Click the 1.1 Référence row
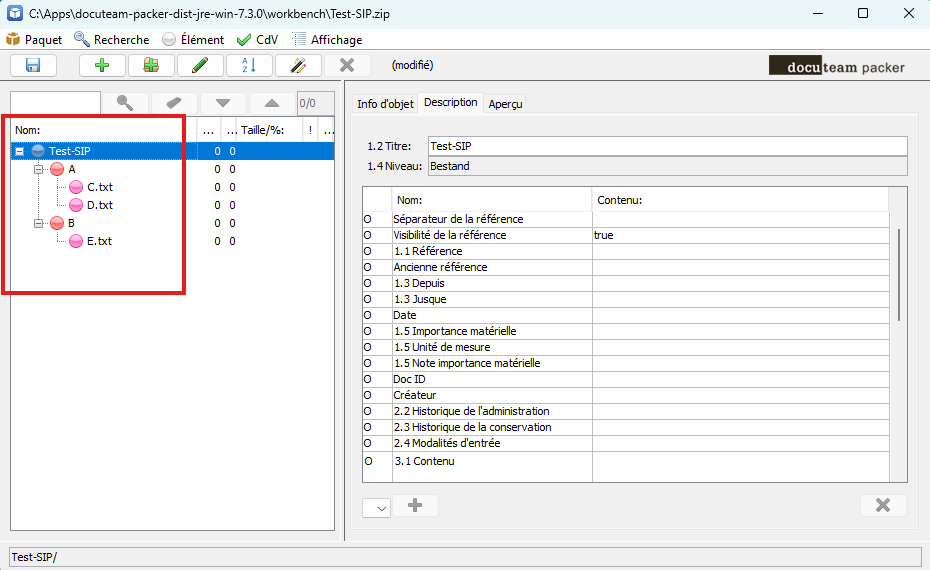Screen dimensions: 930x570 pyautogui.click(x=626, y=251)
